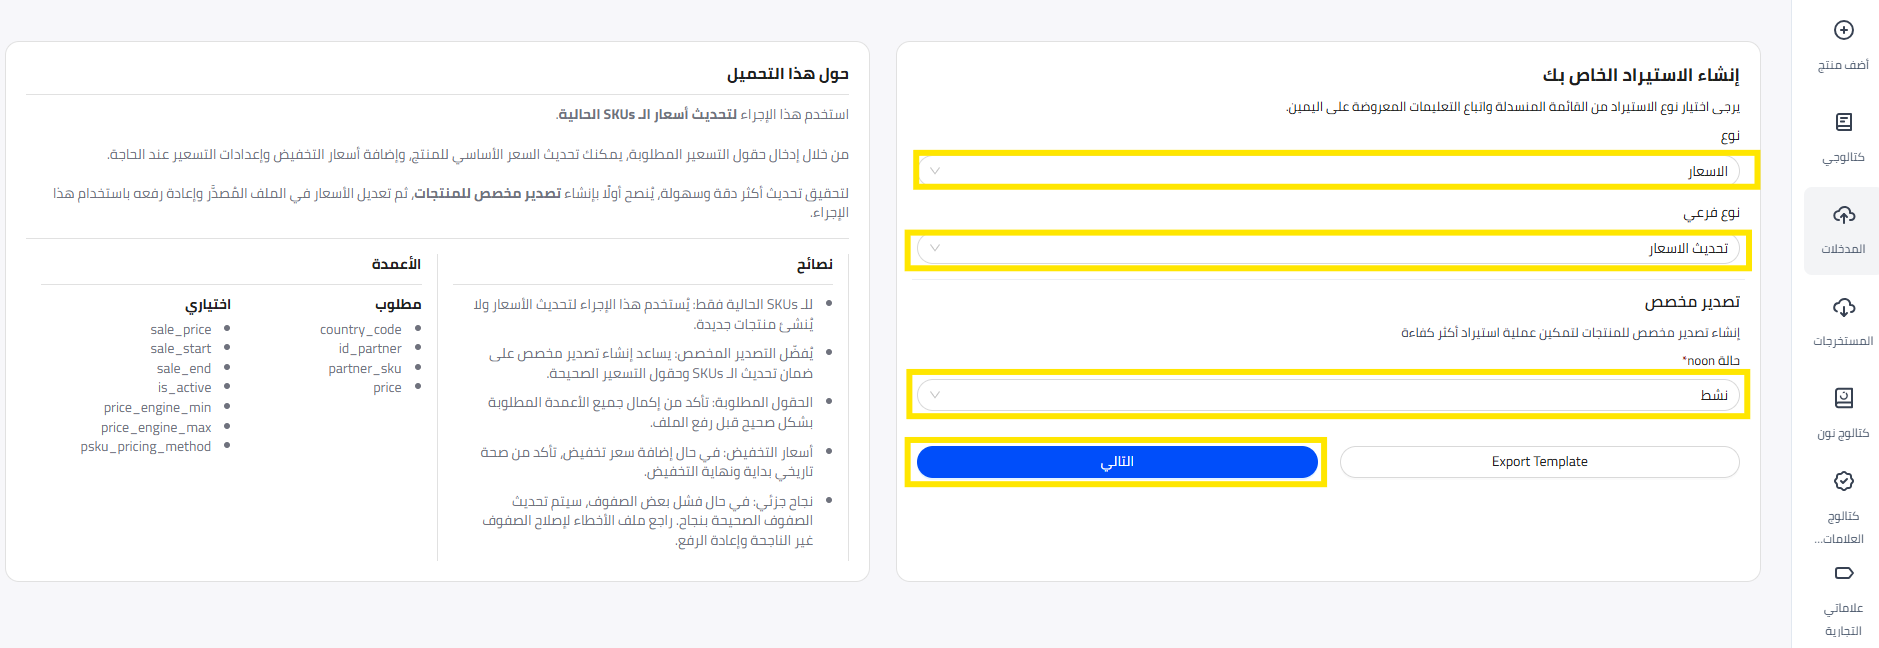Expand the نوع type dropdown

(1328, 171)
